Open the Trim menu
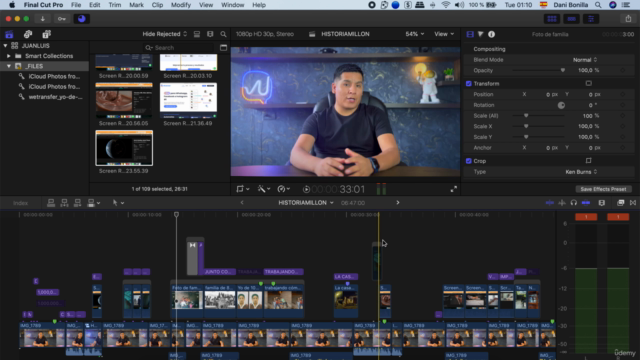This screenshot has width=640, height=360. (115, 5)
